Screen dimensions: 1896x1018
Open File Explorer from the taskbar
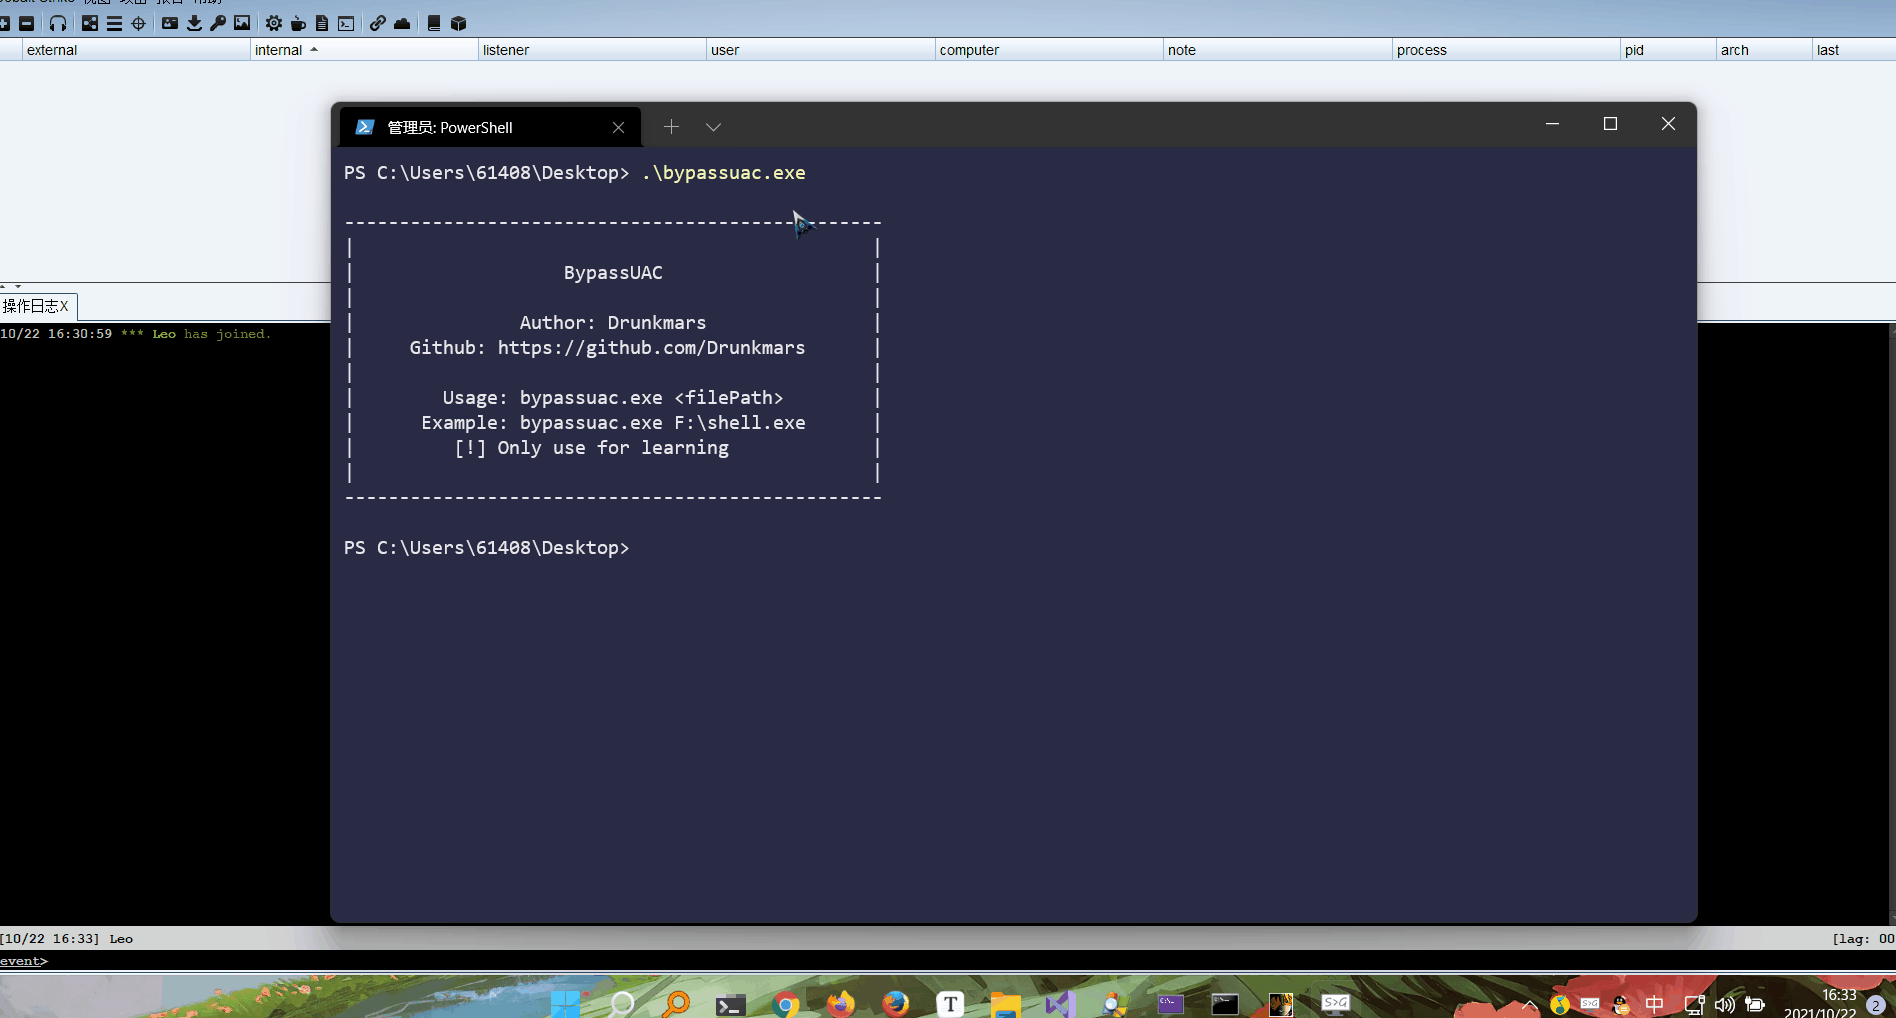coord(1005,1003)
